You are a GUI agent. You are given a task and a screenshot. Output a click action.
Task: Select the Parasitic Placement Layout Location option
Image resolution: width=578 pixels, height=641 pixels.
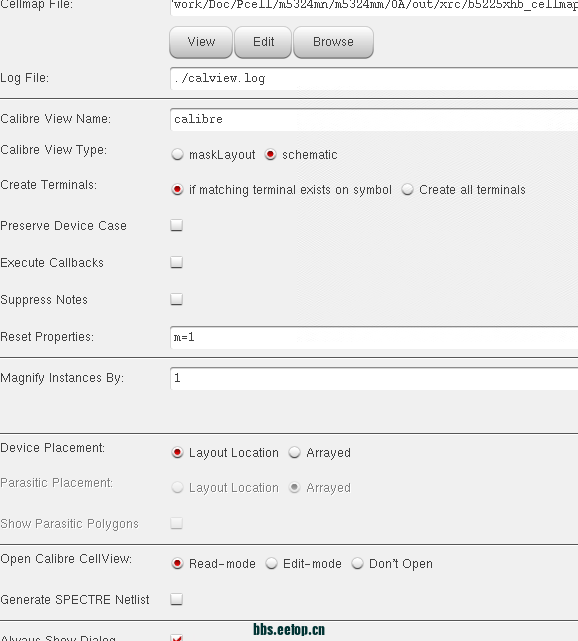177,488
